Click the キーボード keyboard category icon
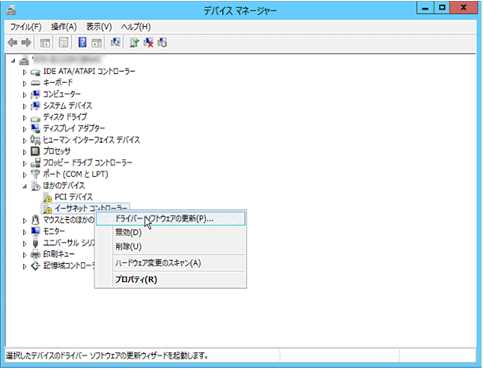This screenshot has height=369, width=484. (x=36, y=83)
